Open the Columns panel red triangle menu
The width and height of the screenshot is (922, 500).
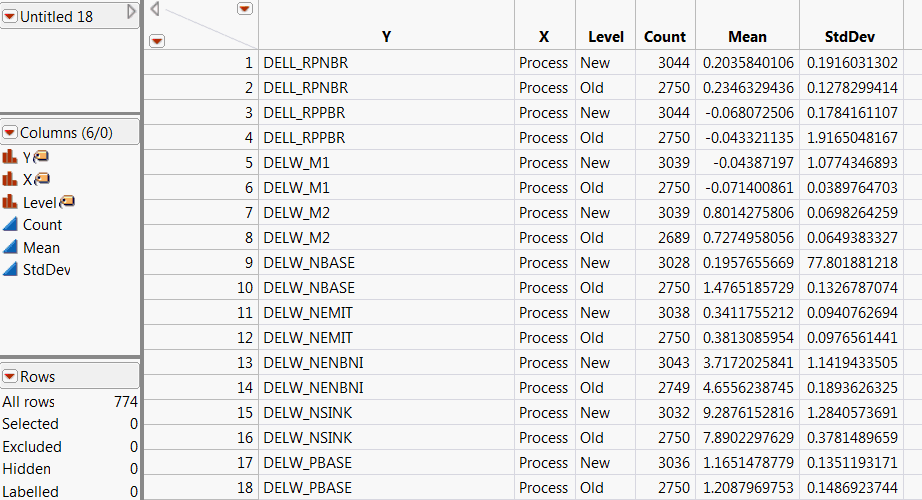tap(10, 133)
